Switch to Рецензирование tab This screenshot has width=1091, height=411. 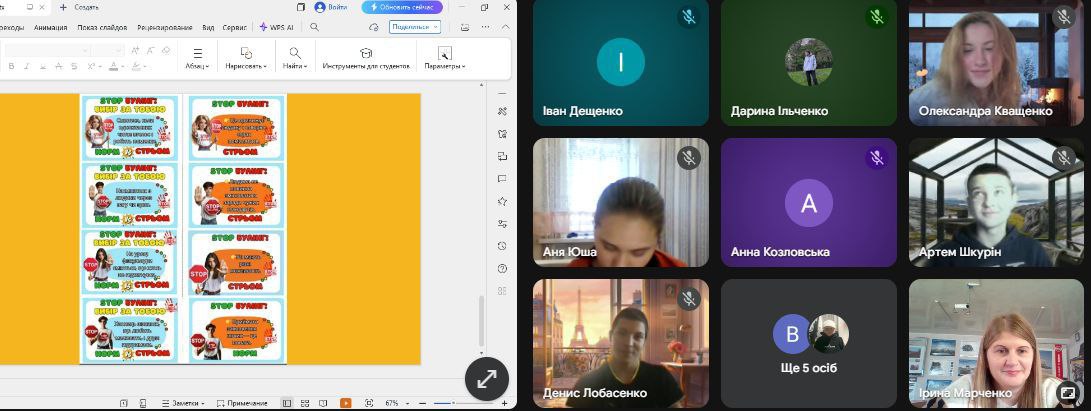(x=165, y=27)
